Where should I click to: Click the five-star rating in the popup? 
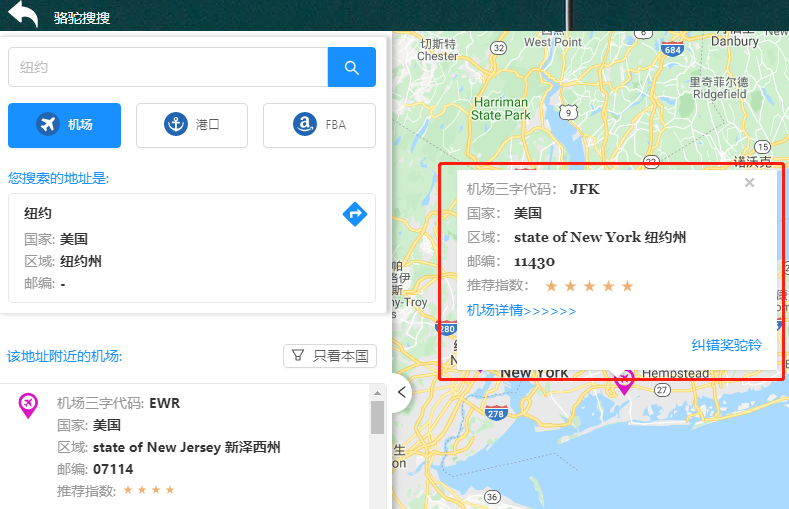[589, 286]
